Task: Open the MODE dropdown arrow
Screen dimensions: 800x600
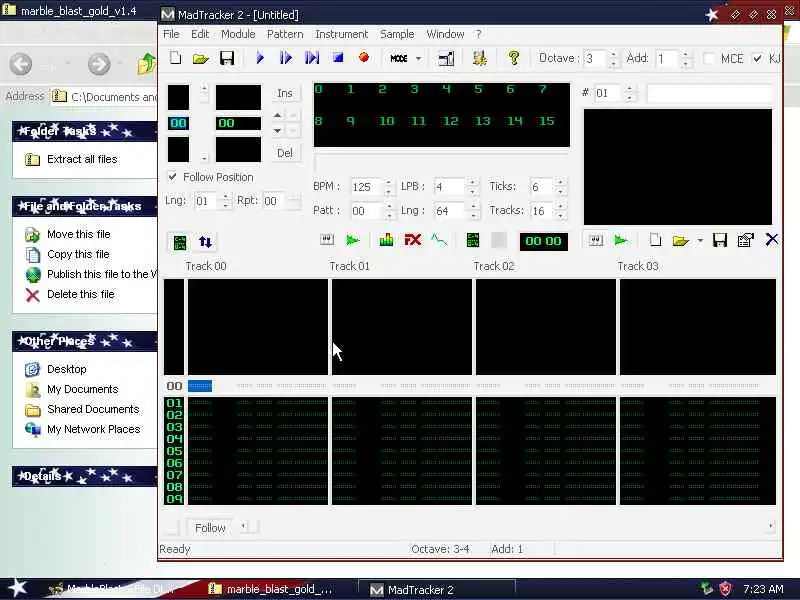Action: point(418,59)
